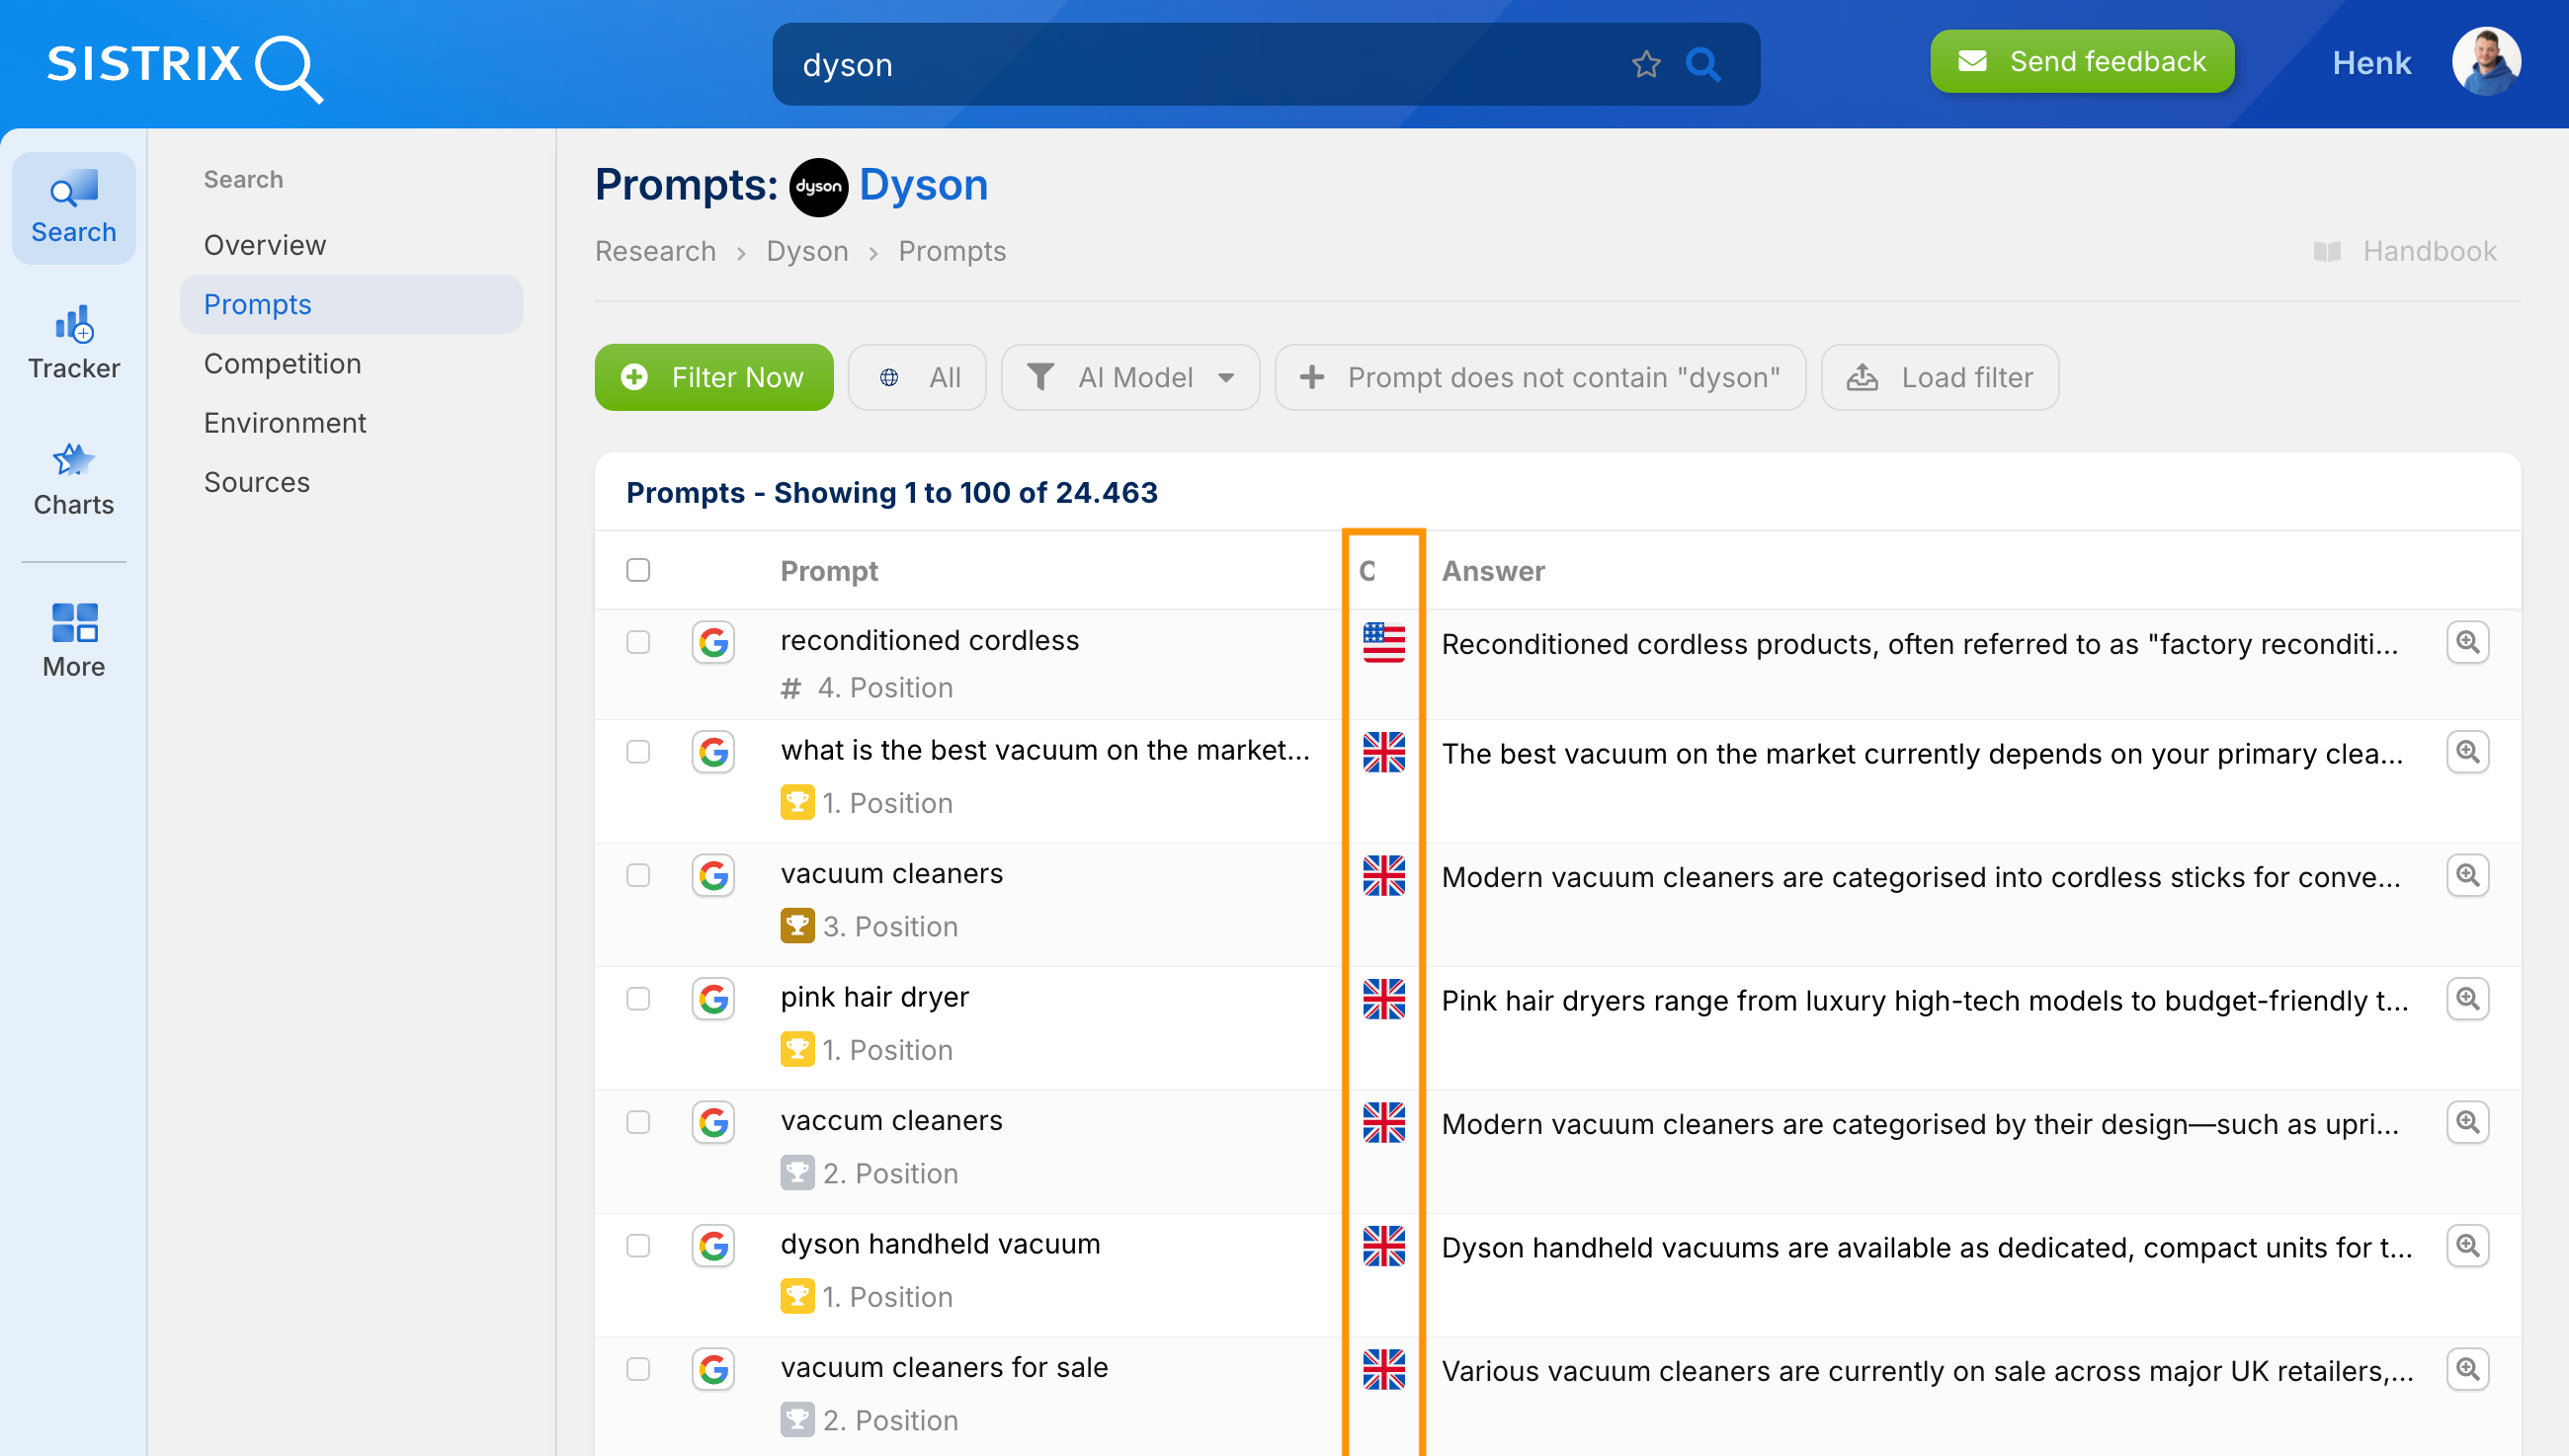Open the More apps grid
Screen dimensions: 2569x1456
click(73, 640)
